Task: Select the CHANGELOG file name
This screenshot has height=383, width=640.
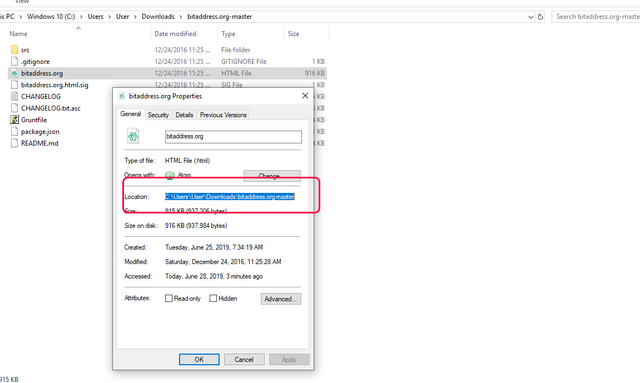Action: pos(41,97)
